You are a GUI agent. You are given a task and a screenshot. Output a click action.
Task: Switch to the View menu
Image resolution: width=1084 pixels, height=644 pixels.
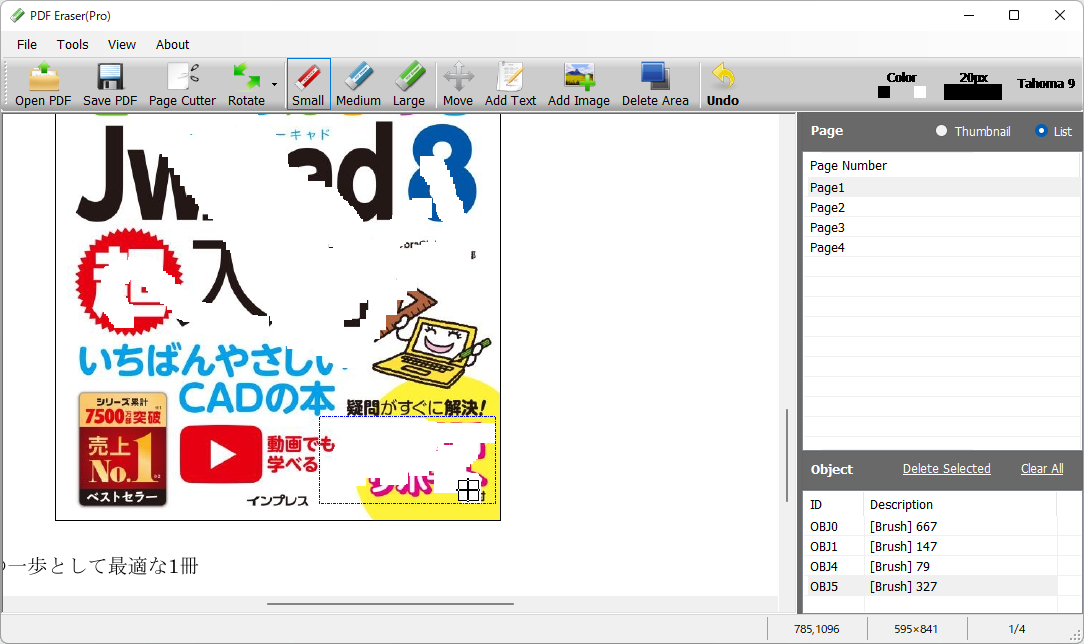[x=121, y=44]
